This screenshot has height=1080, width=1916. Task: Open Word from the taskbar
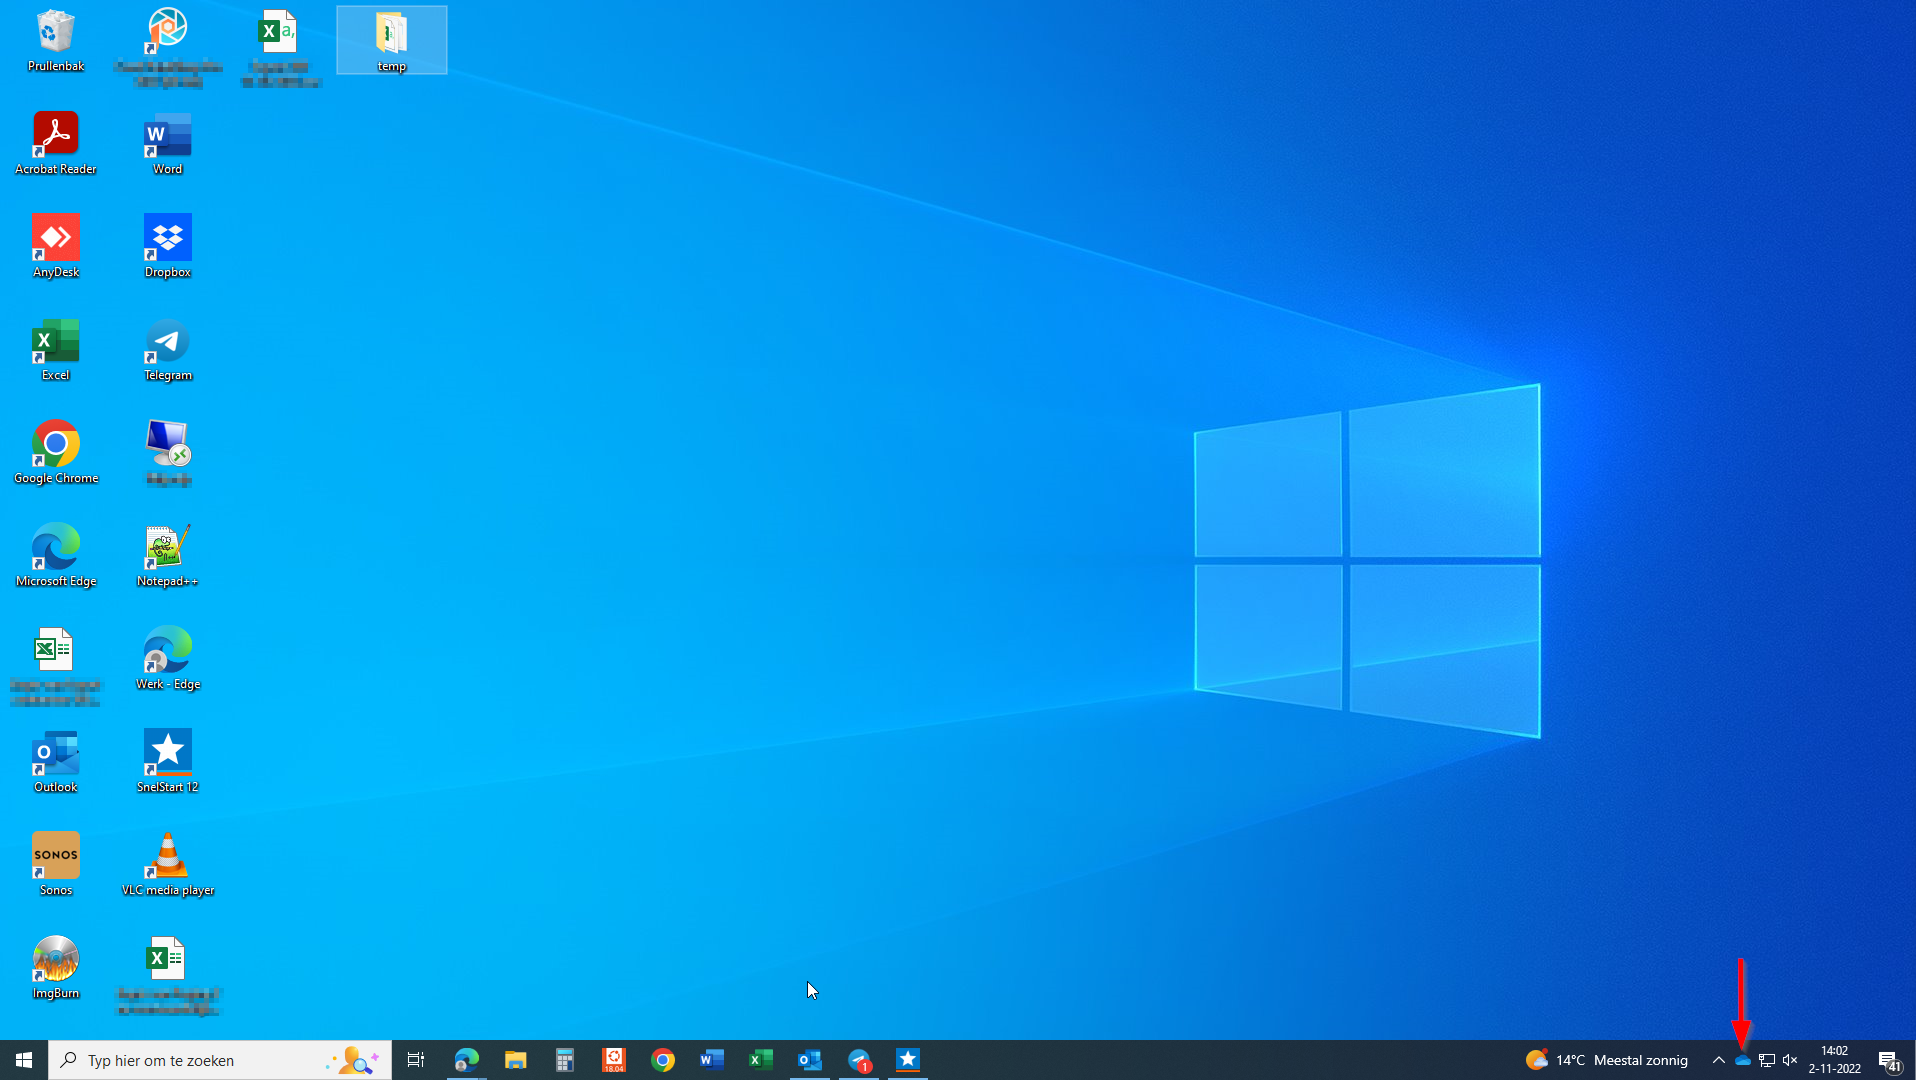[x=712, y=1060]
